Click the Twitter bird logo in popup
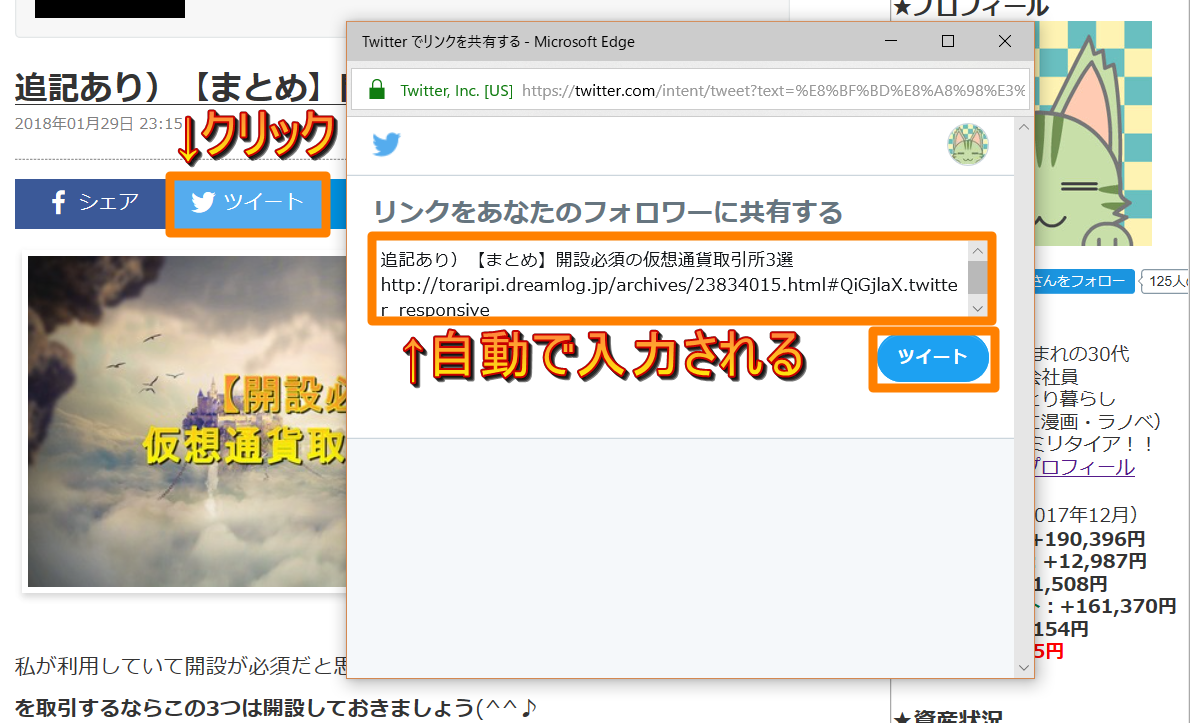Image resolution: width=1195 pixels, height=723 pixels. click(386, 144)
